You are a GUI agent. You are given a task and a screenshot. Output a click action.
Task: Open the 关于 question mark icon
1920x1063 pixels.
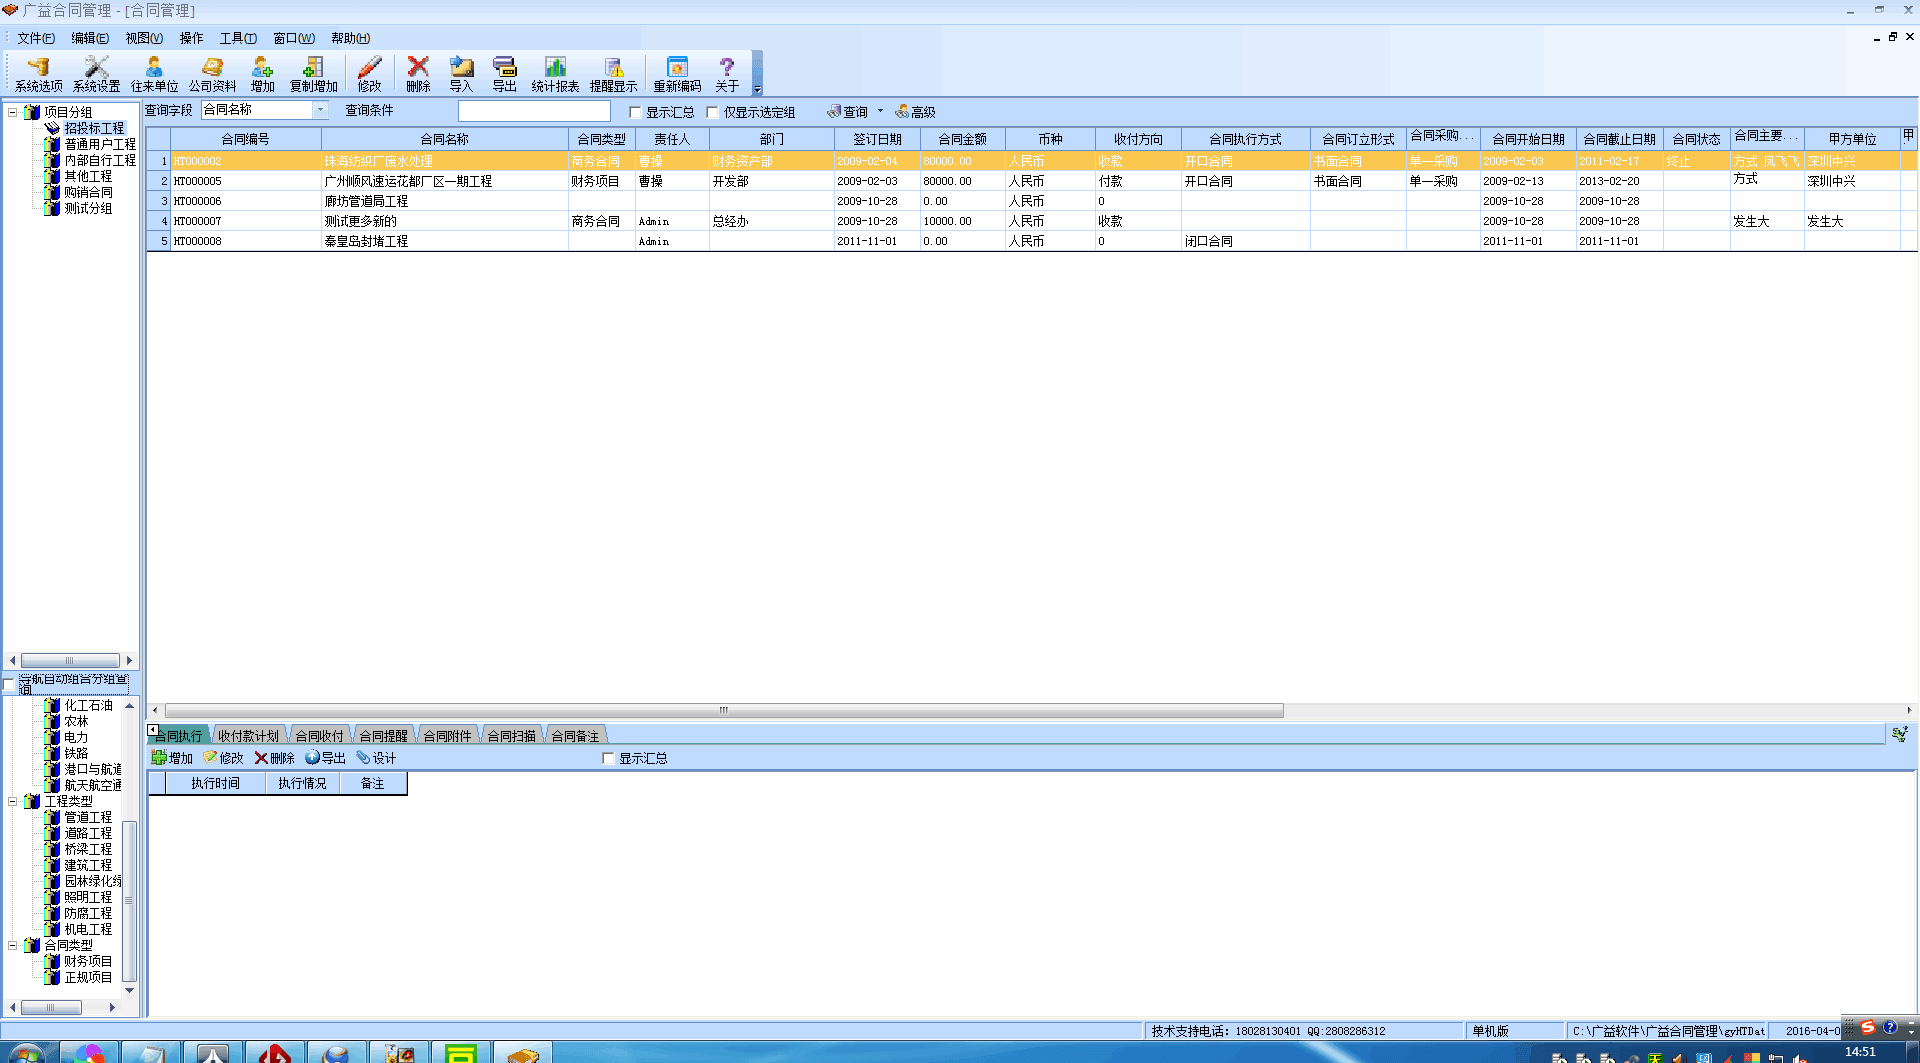coord(727,75)
